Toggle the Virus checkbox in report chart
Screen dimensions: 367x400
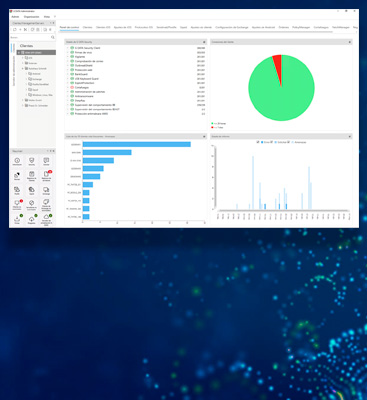pyautogui.click(x=258, y=142)
